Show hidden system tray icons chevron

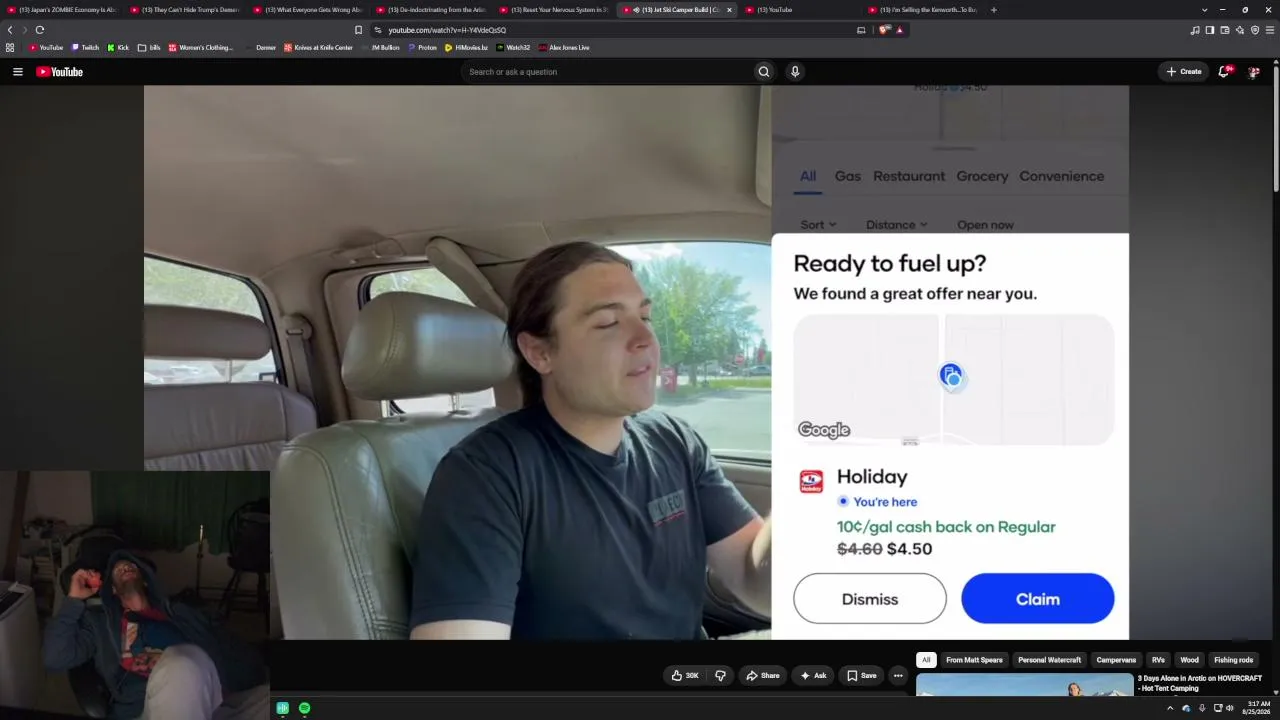(x=1170, y=708)
